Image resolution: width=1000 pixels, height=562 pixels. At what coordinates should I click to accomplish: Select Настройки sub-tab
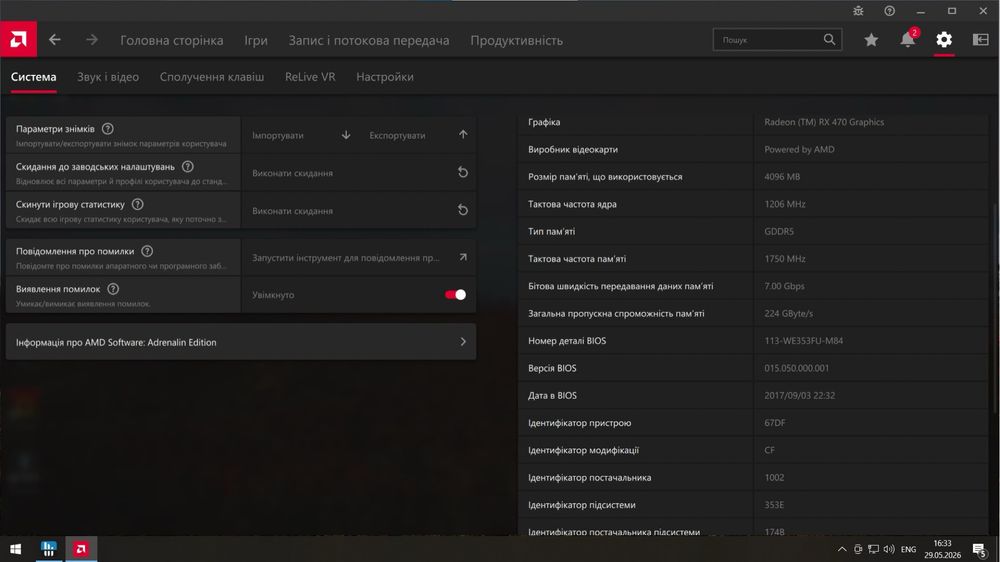pyautogui.click(x=385, y=77)
